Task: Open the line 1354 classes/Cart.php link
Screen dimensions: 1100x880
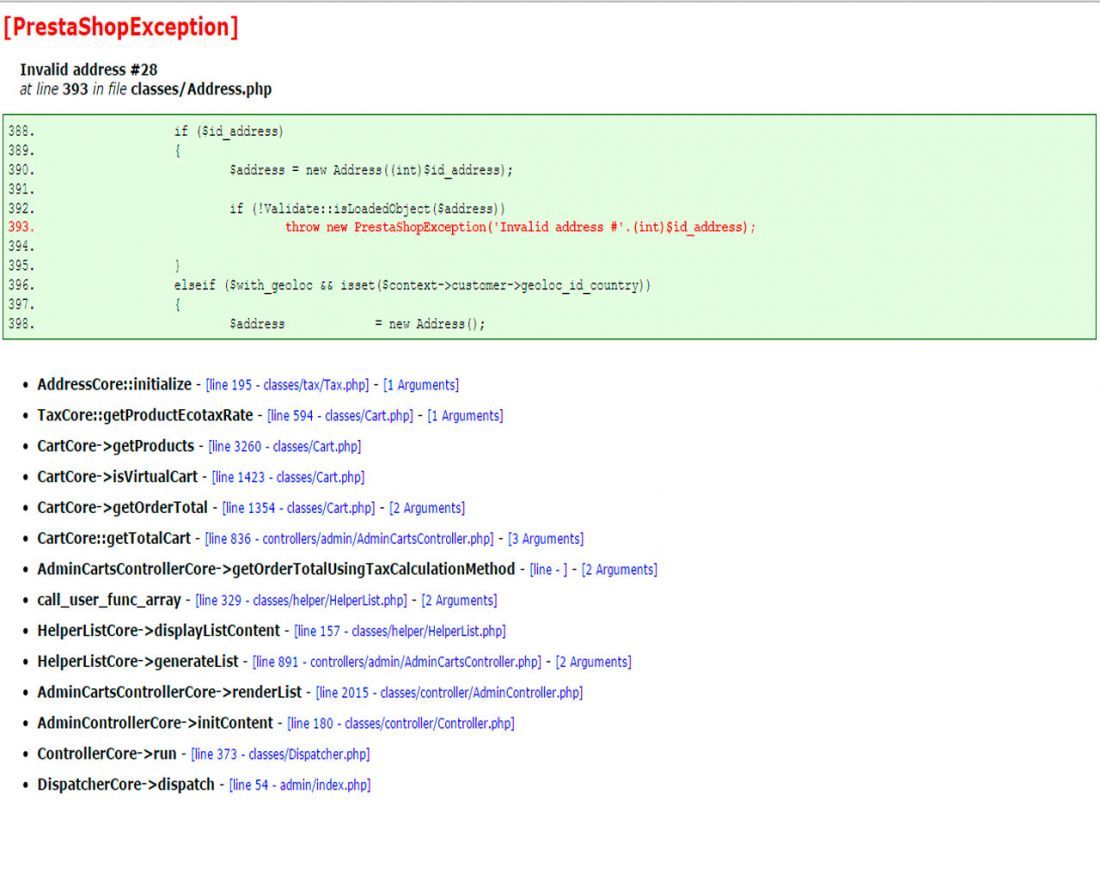Action: click(299, 509)
